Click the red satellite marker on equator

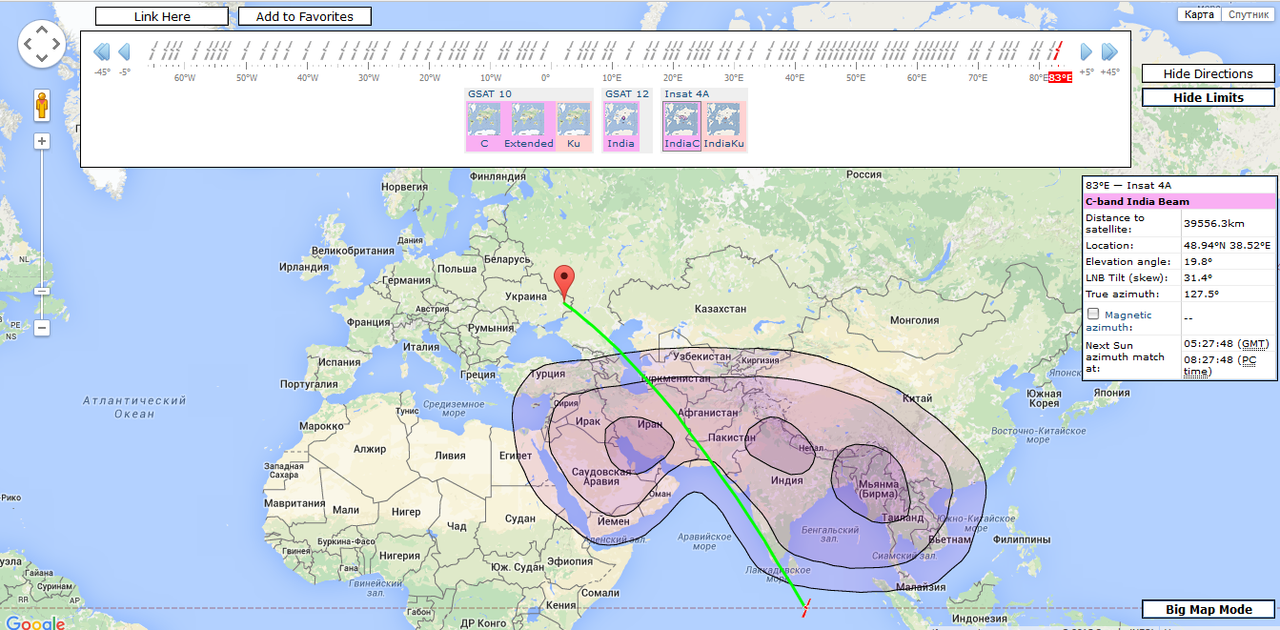(804, 606)
